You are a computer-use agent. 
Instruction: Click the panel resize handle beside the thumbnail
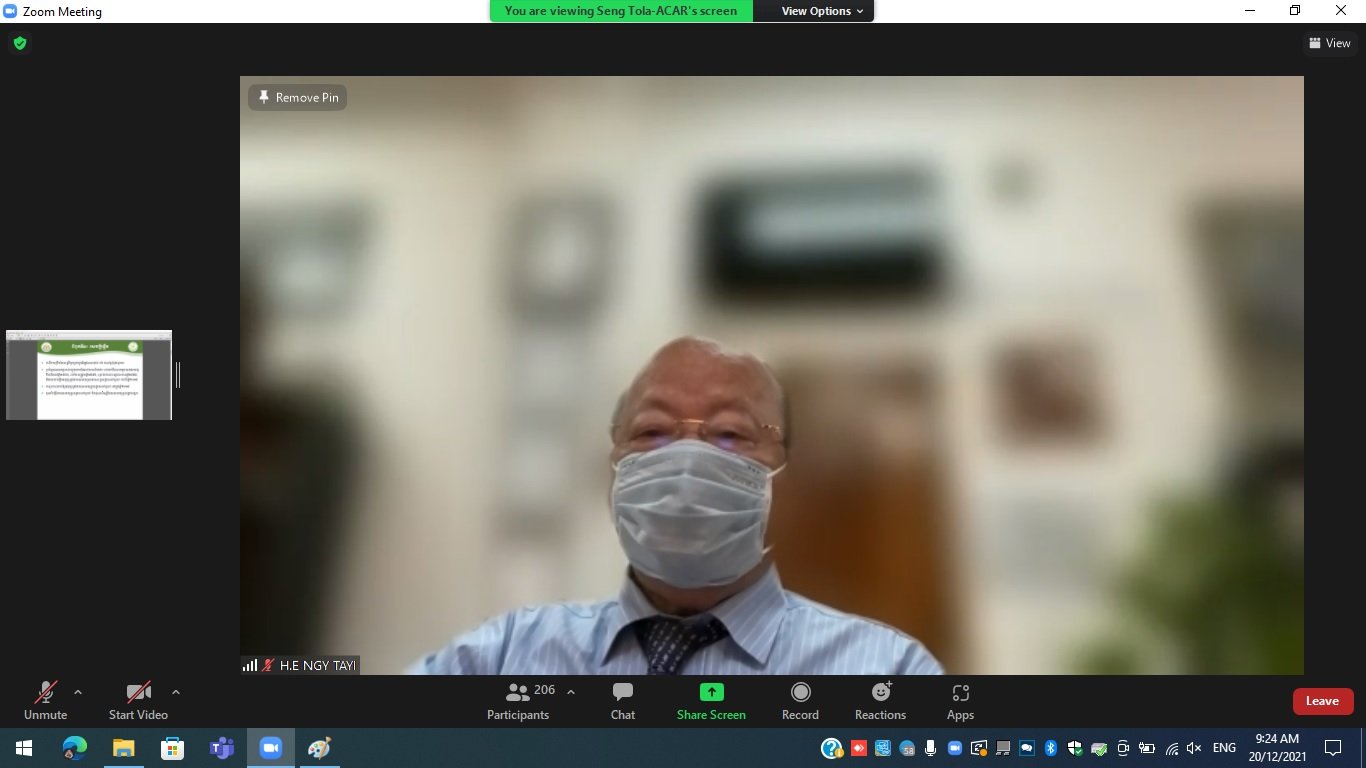coord(178,375)
